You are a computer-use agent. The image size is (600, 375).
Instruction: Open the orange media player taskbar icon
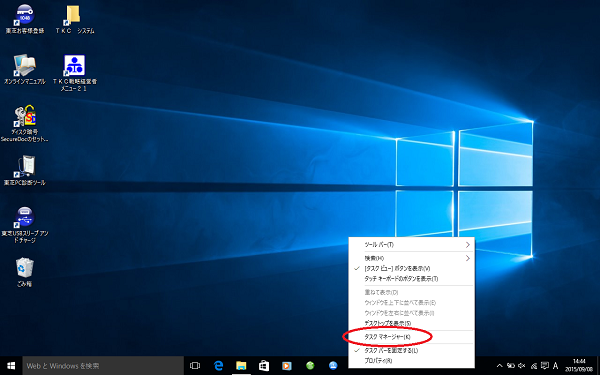coord(287,366)
